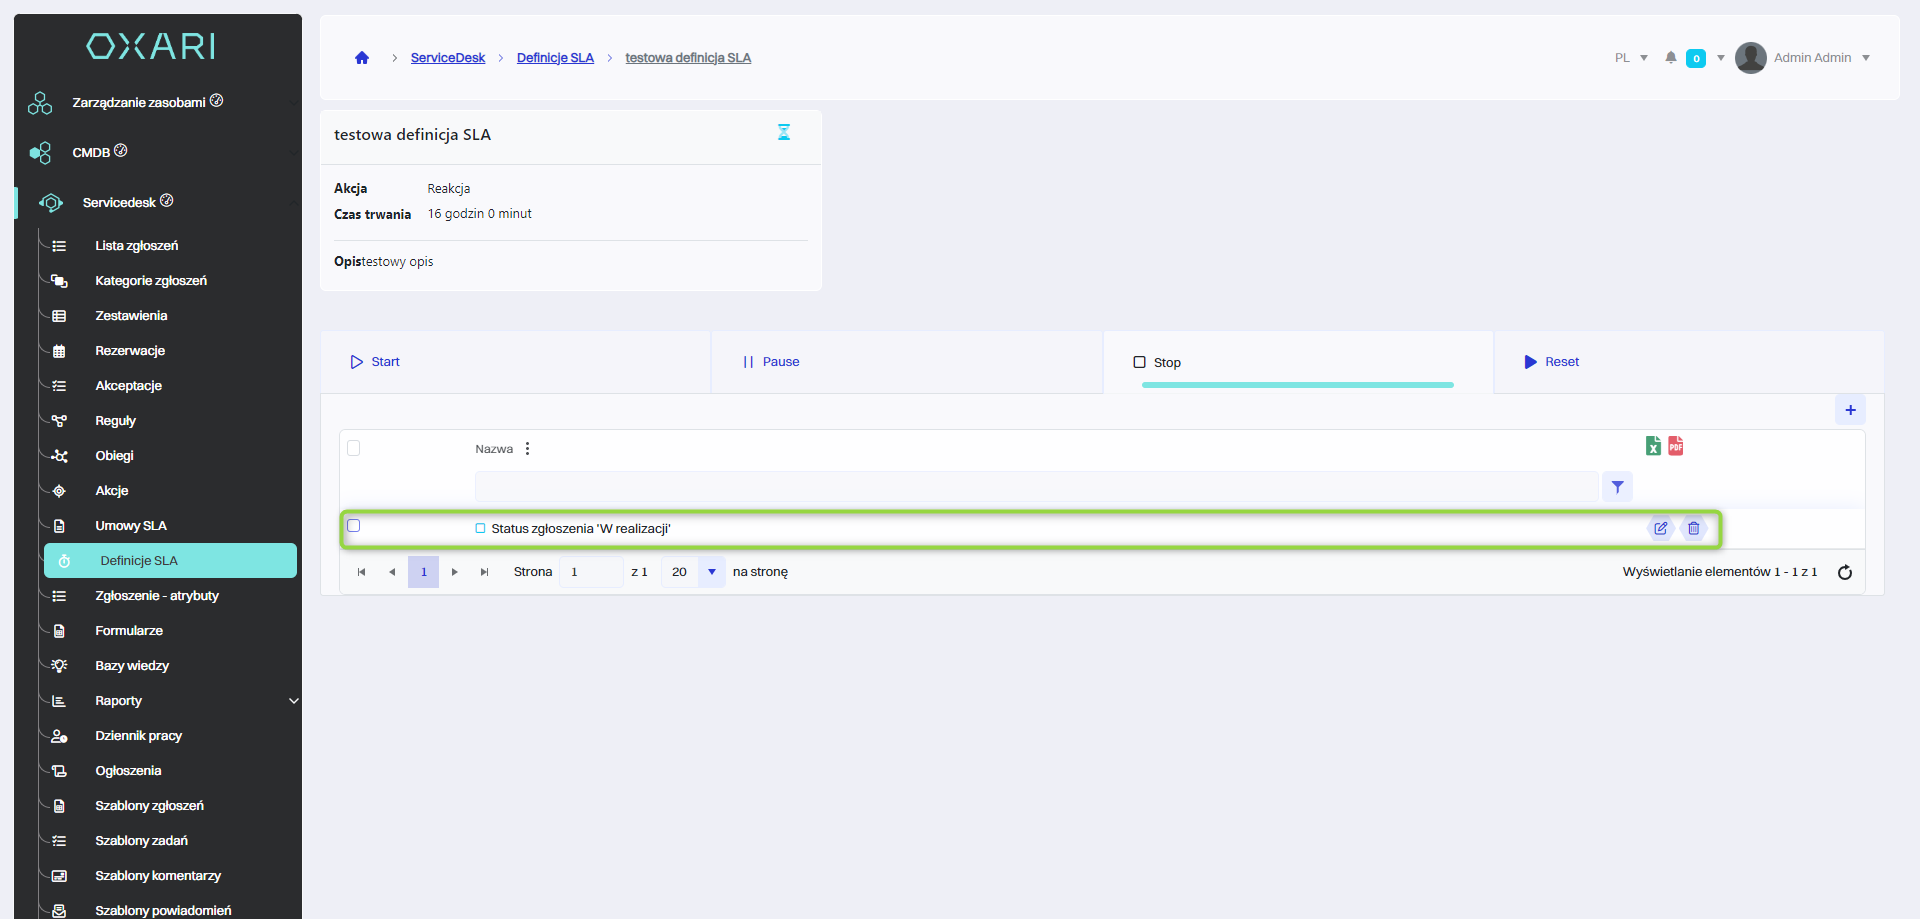Open notifications bell
Screen dimensions: 1920x919
(1671, 58)
